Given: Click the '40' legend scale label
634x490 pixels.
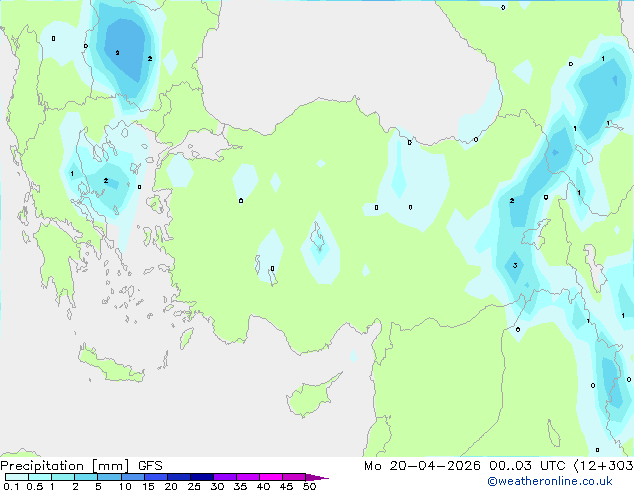Looking at the screenshot, I should [x=263, y=486].
